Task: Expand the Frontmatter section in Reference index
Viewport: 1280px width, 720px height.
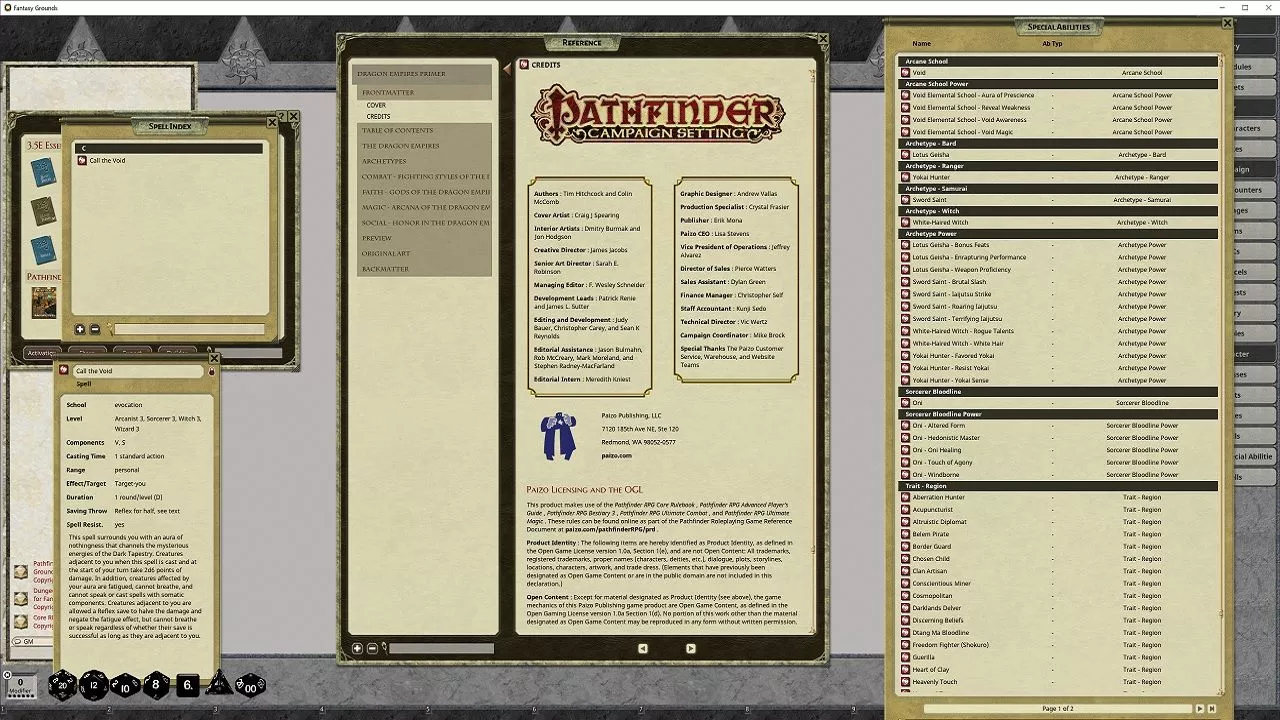Action: [426, 92]
